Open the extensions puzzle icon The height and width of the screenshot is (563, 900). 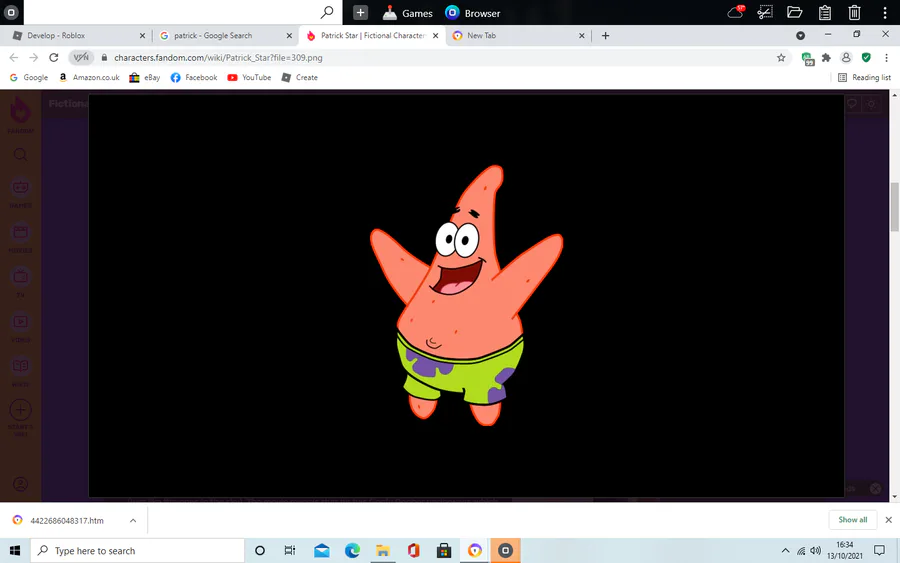point(827,57)
